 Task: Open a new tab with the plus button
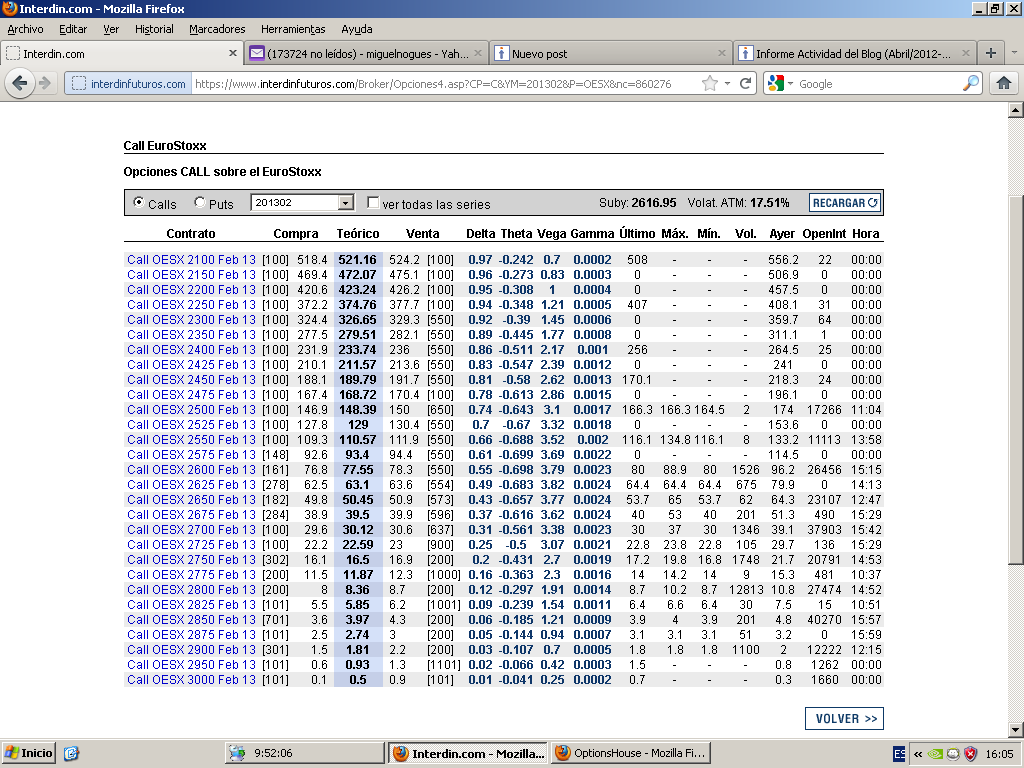(x=991, y=53)
